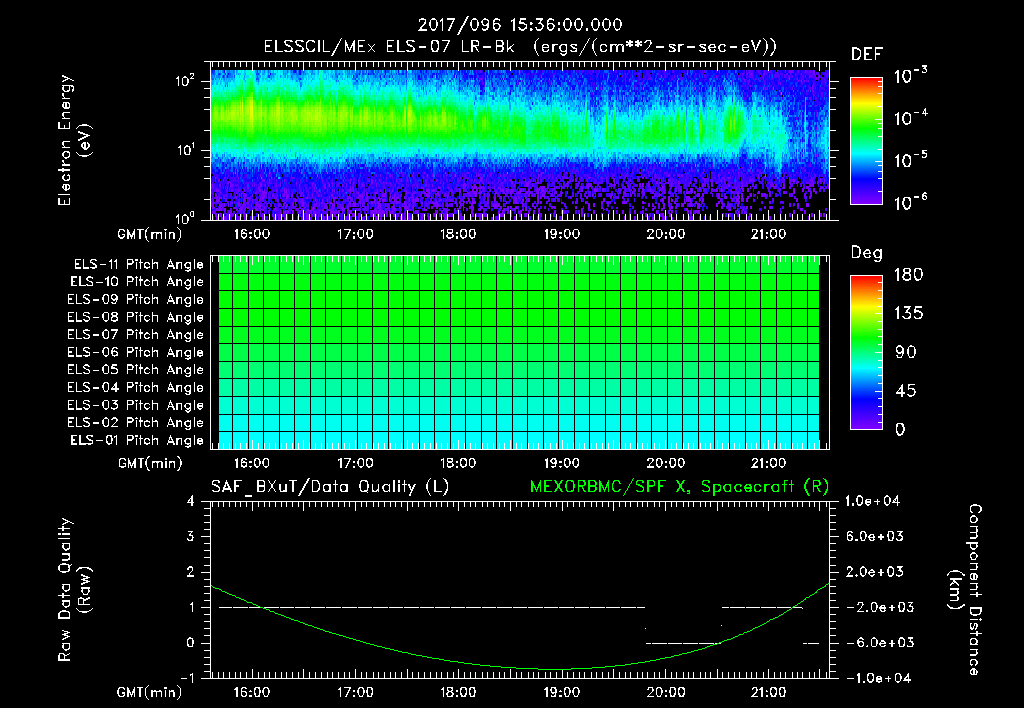The height and width of the screenshot is (708, 1024).
Task: Select the ELS-02 Pitch Angle row label
Action: point(136,423)
